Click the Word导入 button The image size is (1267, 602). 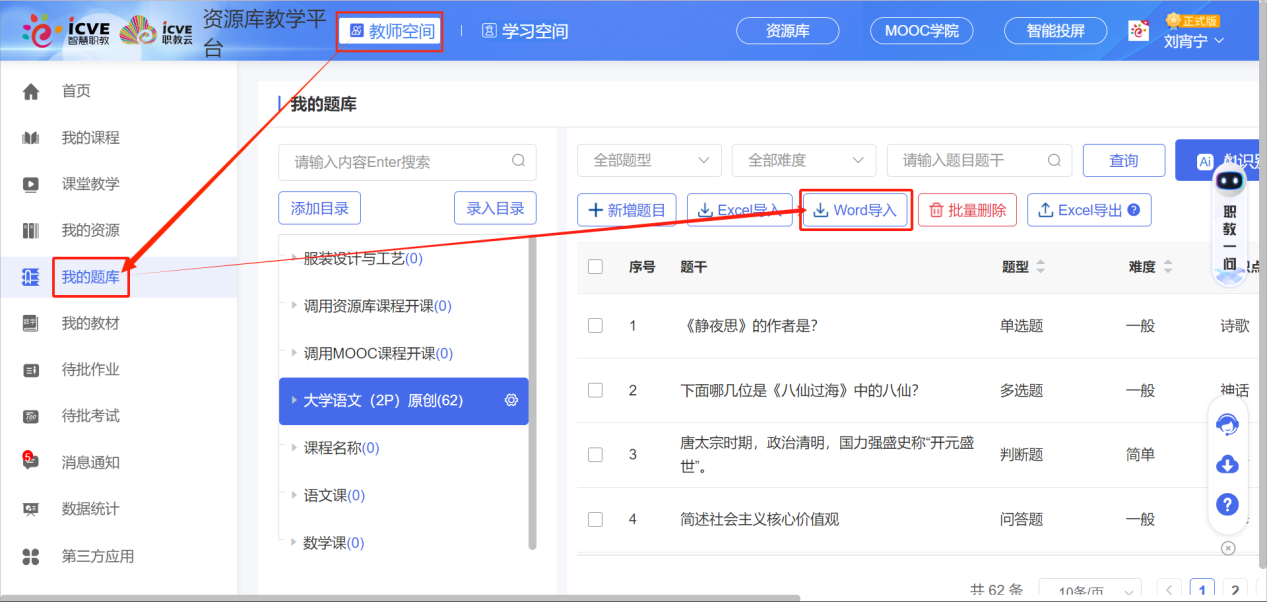tap(855, 211)
